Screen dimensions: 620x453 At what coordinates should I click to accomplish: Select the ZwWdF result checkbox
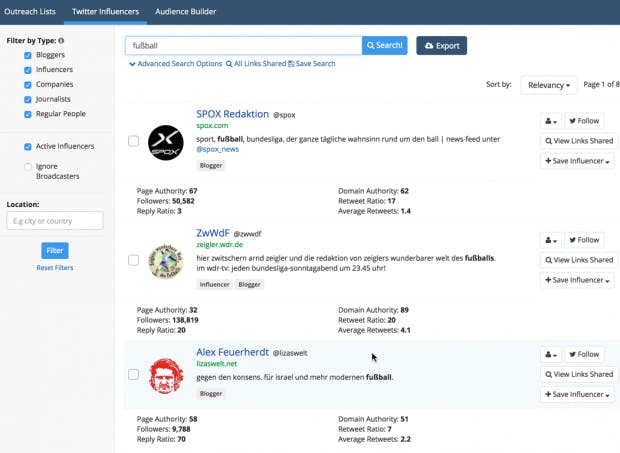point(134,260)
